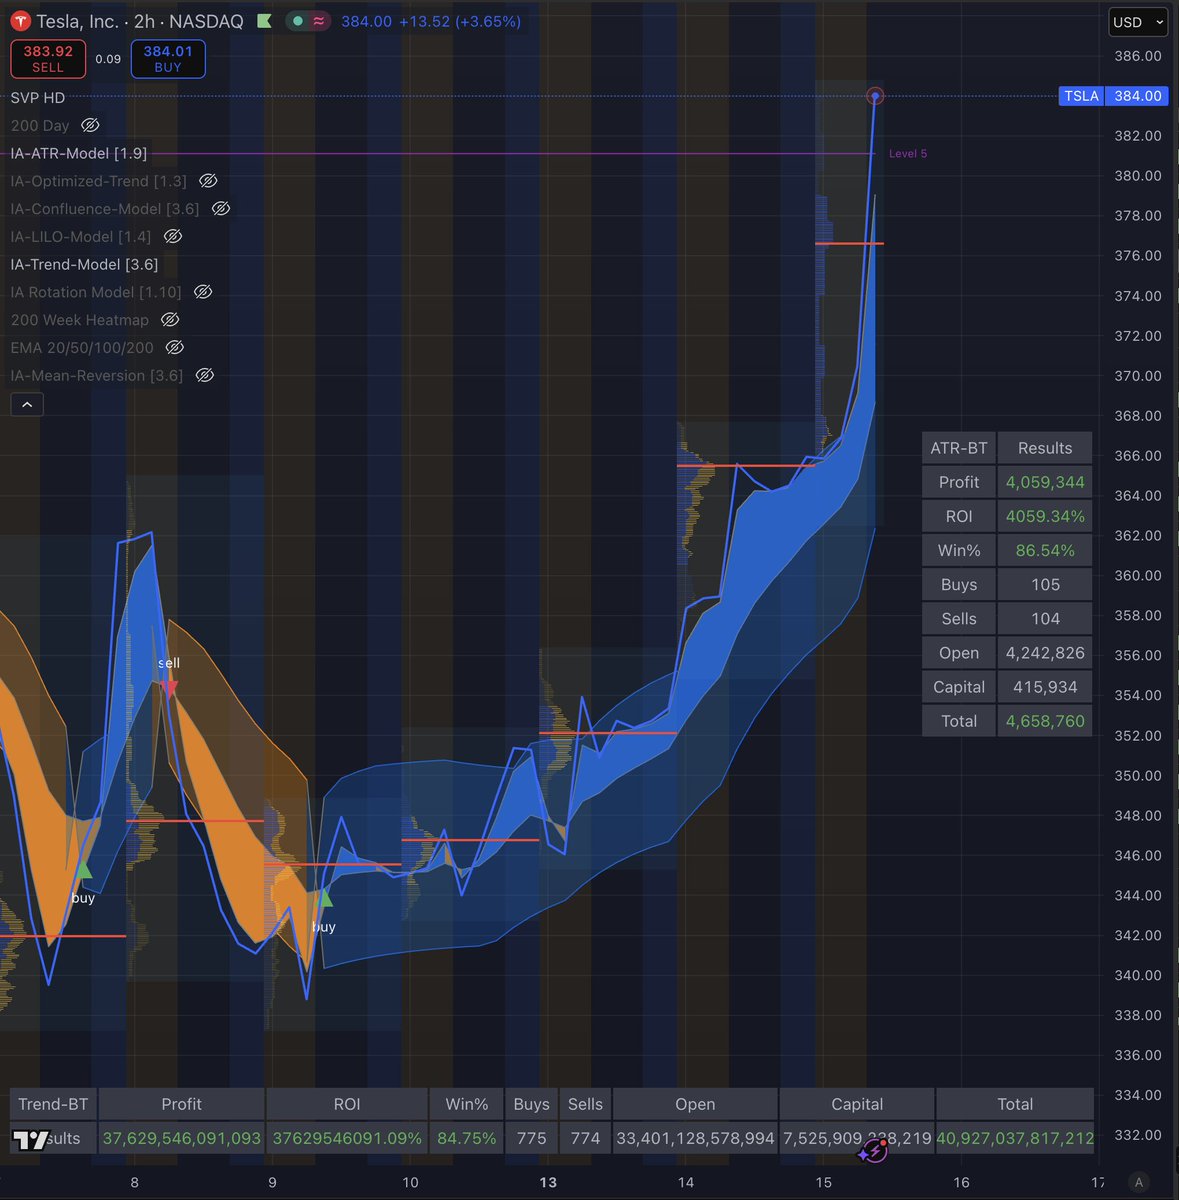
Task: Click the TradingView logo at bottom left
Action: [32, 1139]
